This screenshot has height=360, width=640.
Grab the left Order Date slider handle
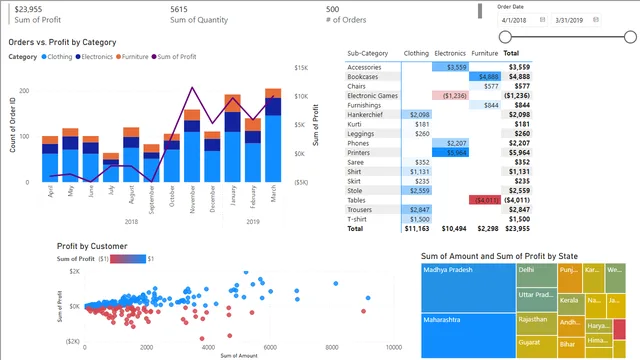click(505, 37)
